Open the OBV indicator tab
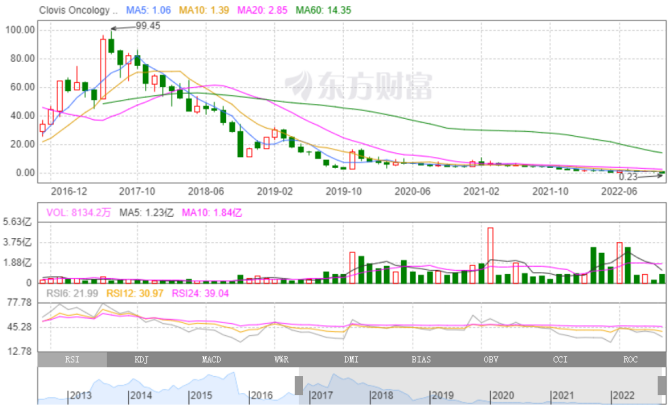 pyautogui.click(x=491, y=357)
